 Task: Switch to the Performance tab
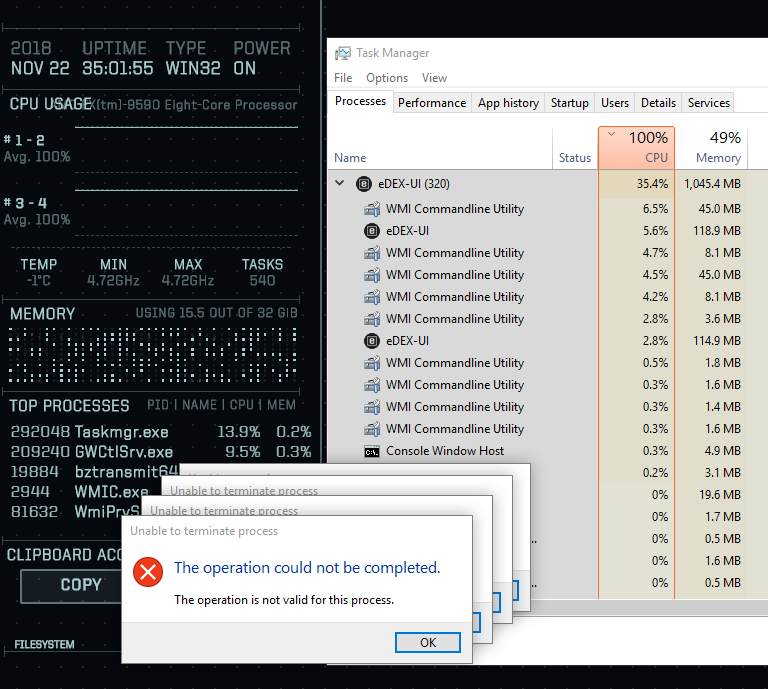(432, 103)
